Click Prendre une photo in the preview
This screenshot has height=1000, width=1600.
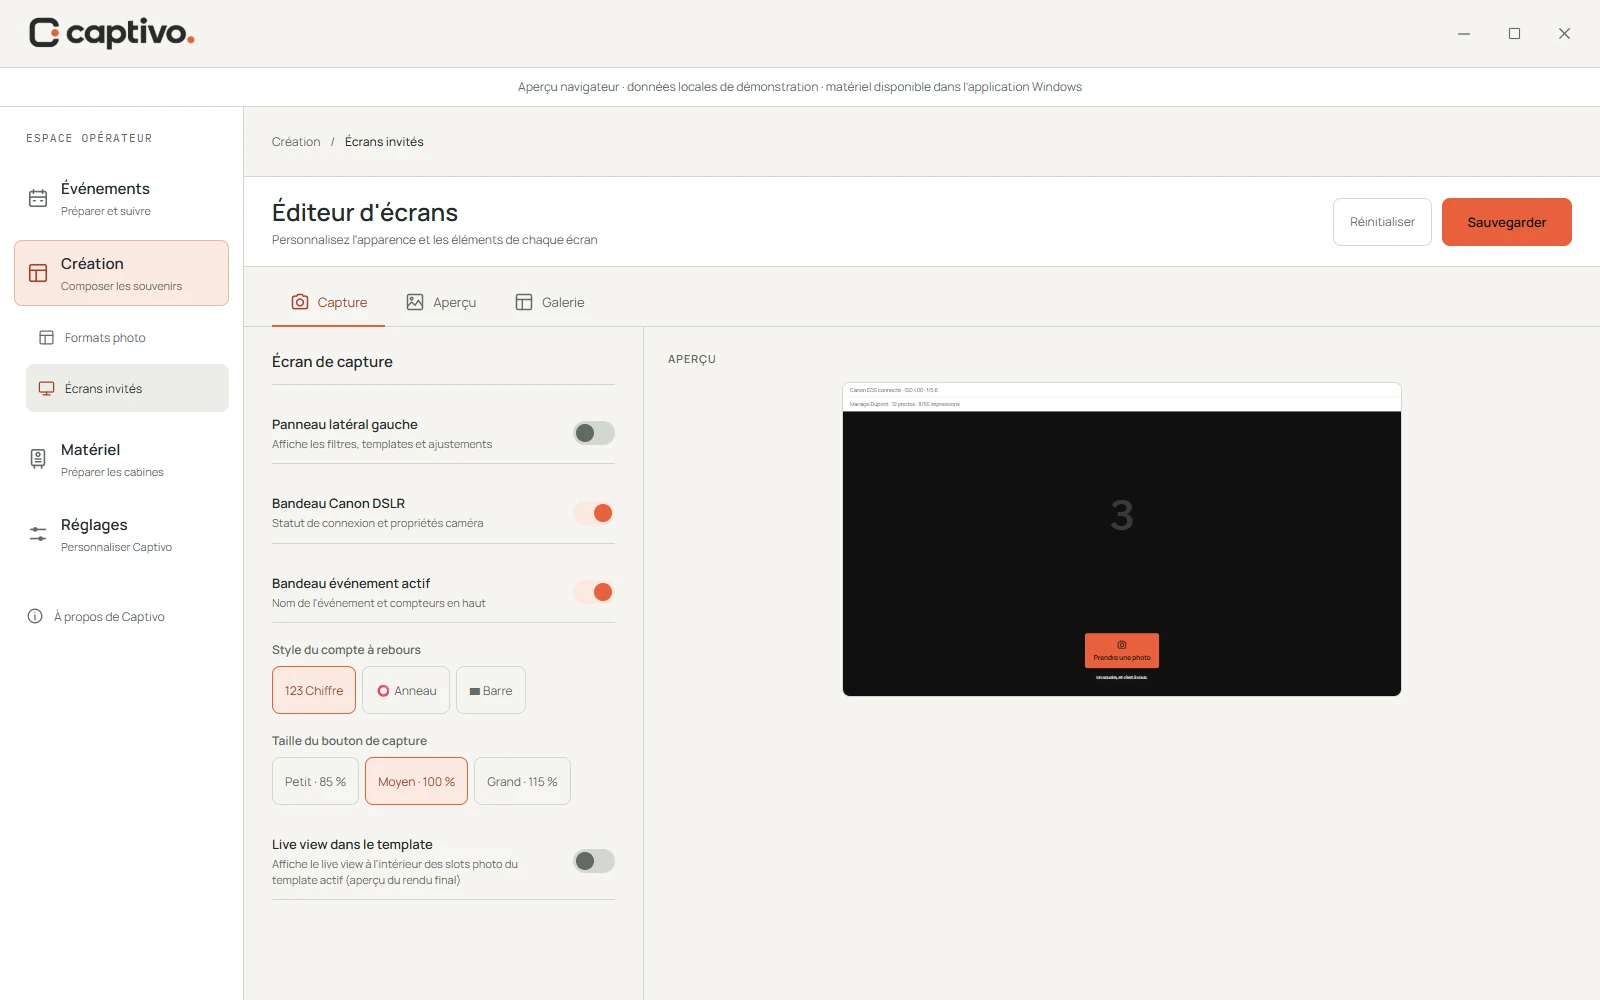[1122, 650]
